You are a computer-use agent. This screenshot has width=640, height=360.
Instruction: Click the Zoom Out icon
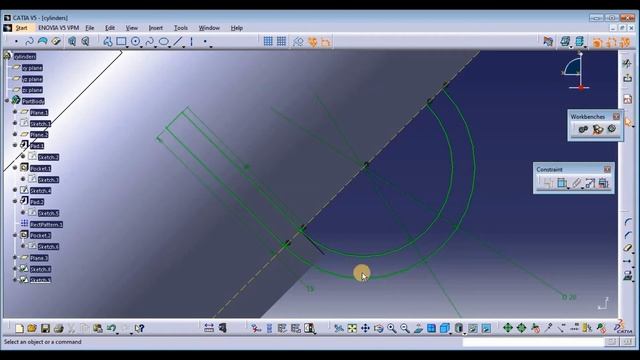pos(404,328)
